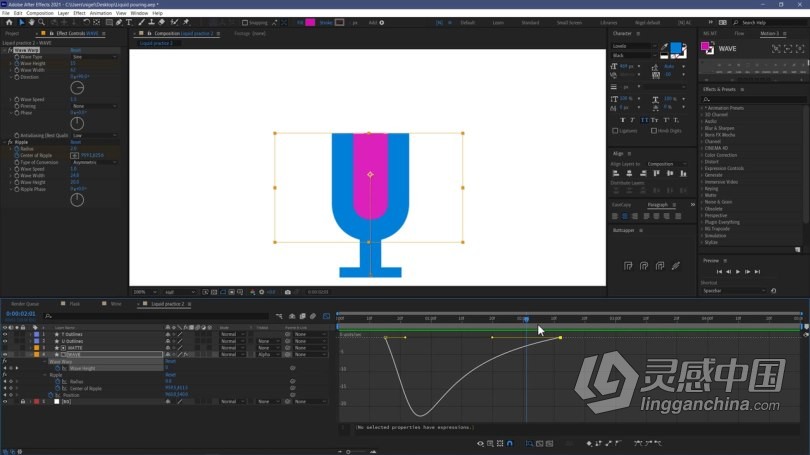The width and height of the screenshot is (810, 455).
Task: Unlock the BG layer lock
Action: (x=23, y=401)
